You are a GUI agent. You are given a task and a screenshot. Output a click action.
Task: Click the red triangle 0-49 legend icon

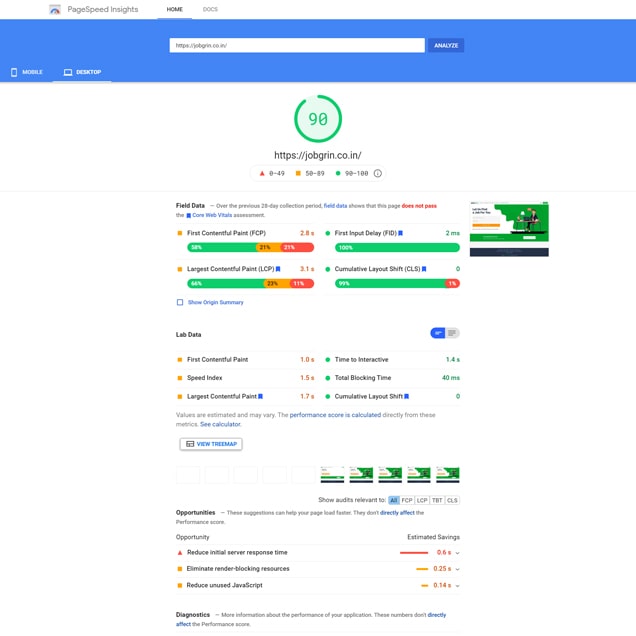(262, 174)
